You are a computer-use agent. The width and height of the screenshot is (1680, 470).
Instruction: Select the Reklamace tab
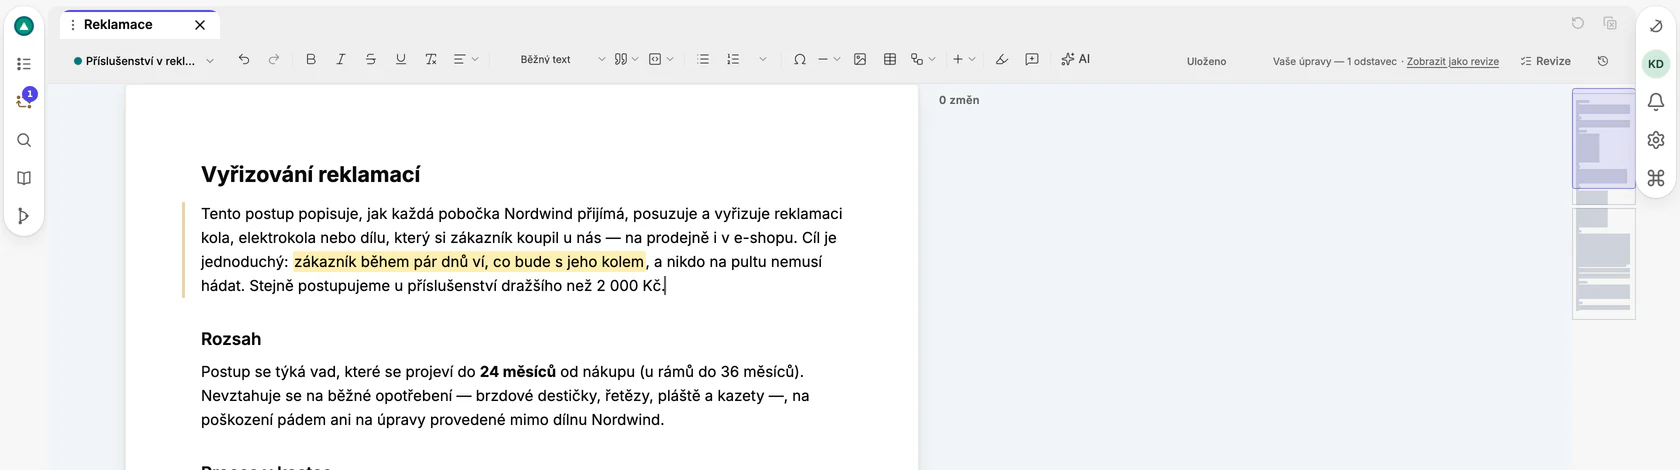click(118, 25)
